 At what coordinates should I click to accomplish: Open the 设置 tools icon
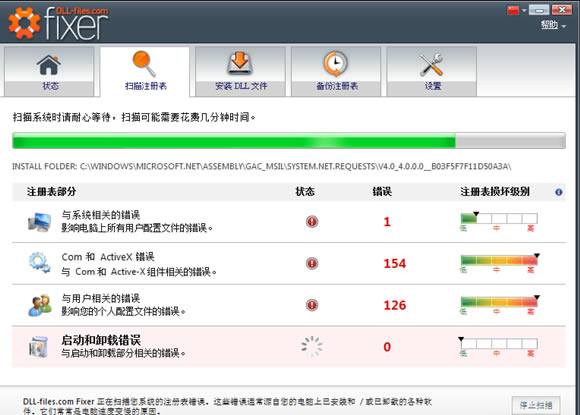(x=431, y=65)
